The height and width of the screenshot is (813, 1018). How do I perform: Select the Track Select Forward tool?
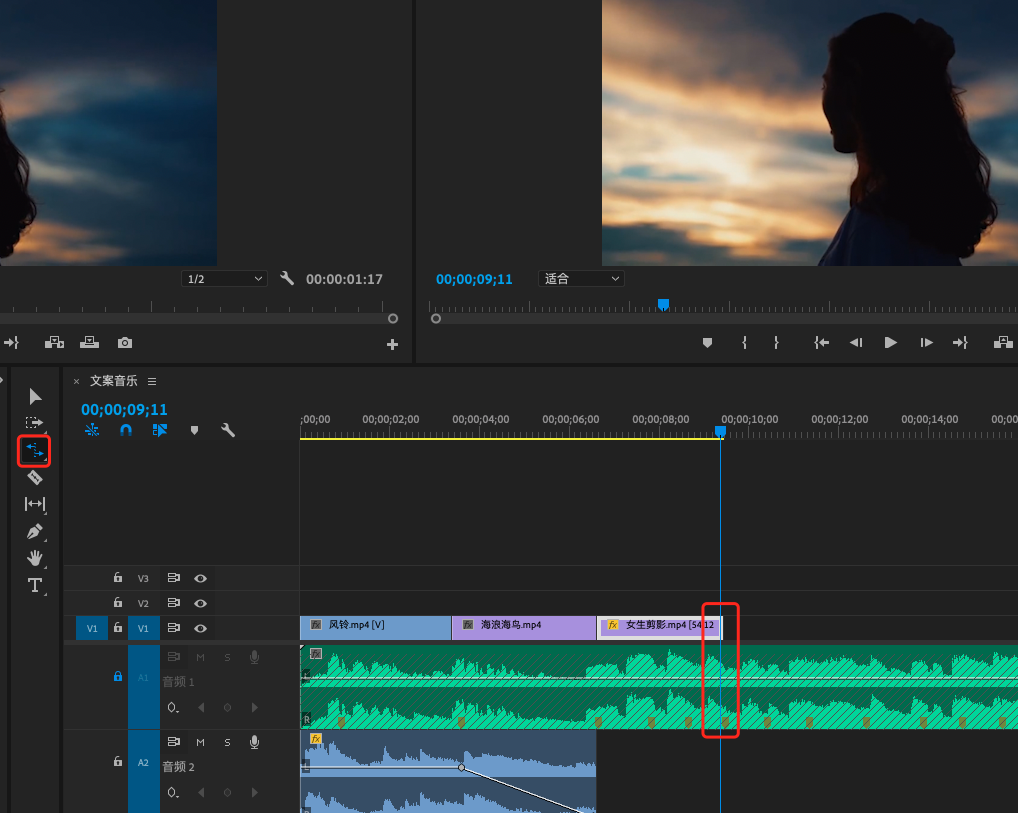click(x=35, y=423)
